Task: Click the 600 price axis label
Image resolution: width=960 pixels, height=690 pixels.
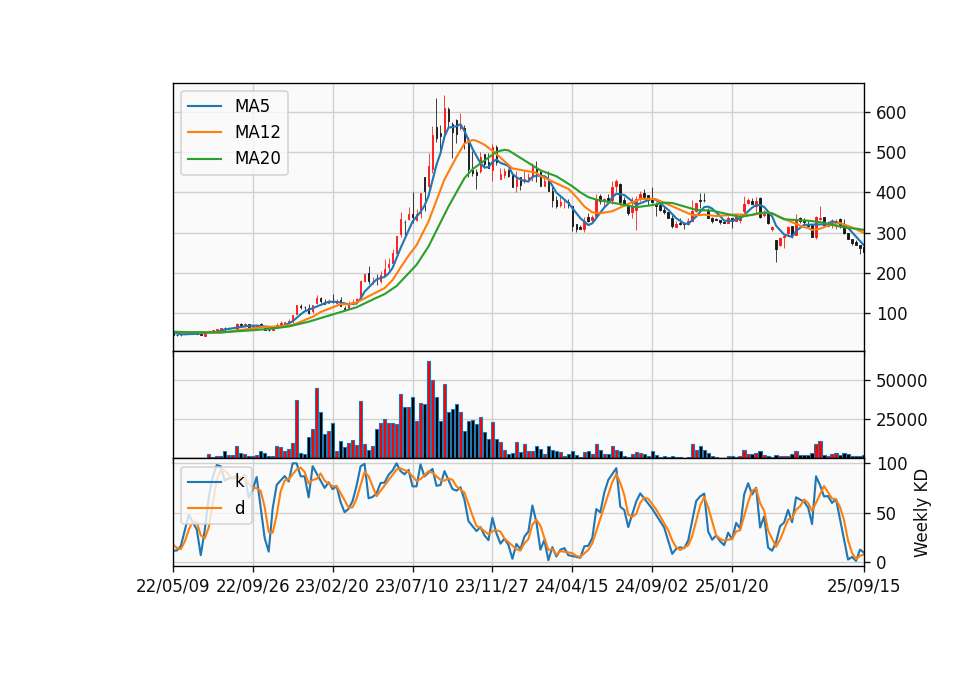Action: (891, 113)
